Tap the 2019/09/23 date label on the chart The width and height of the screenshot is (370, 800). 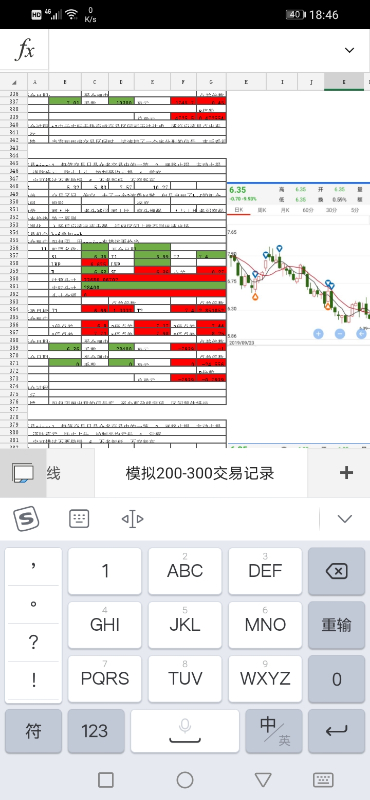(x=242, y=344)
